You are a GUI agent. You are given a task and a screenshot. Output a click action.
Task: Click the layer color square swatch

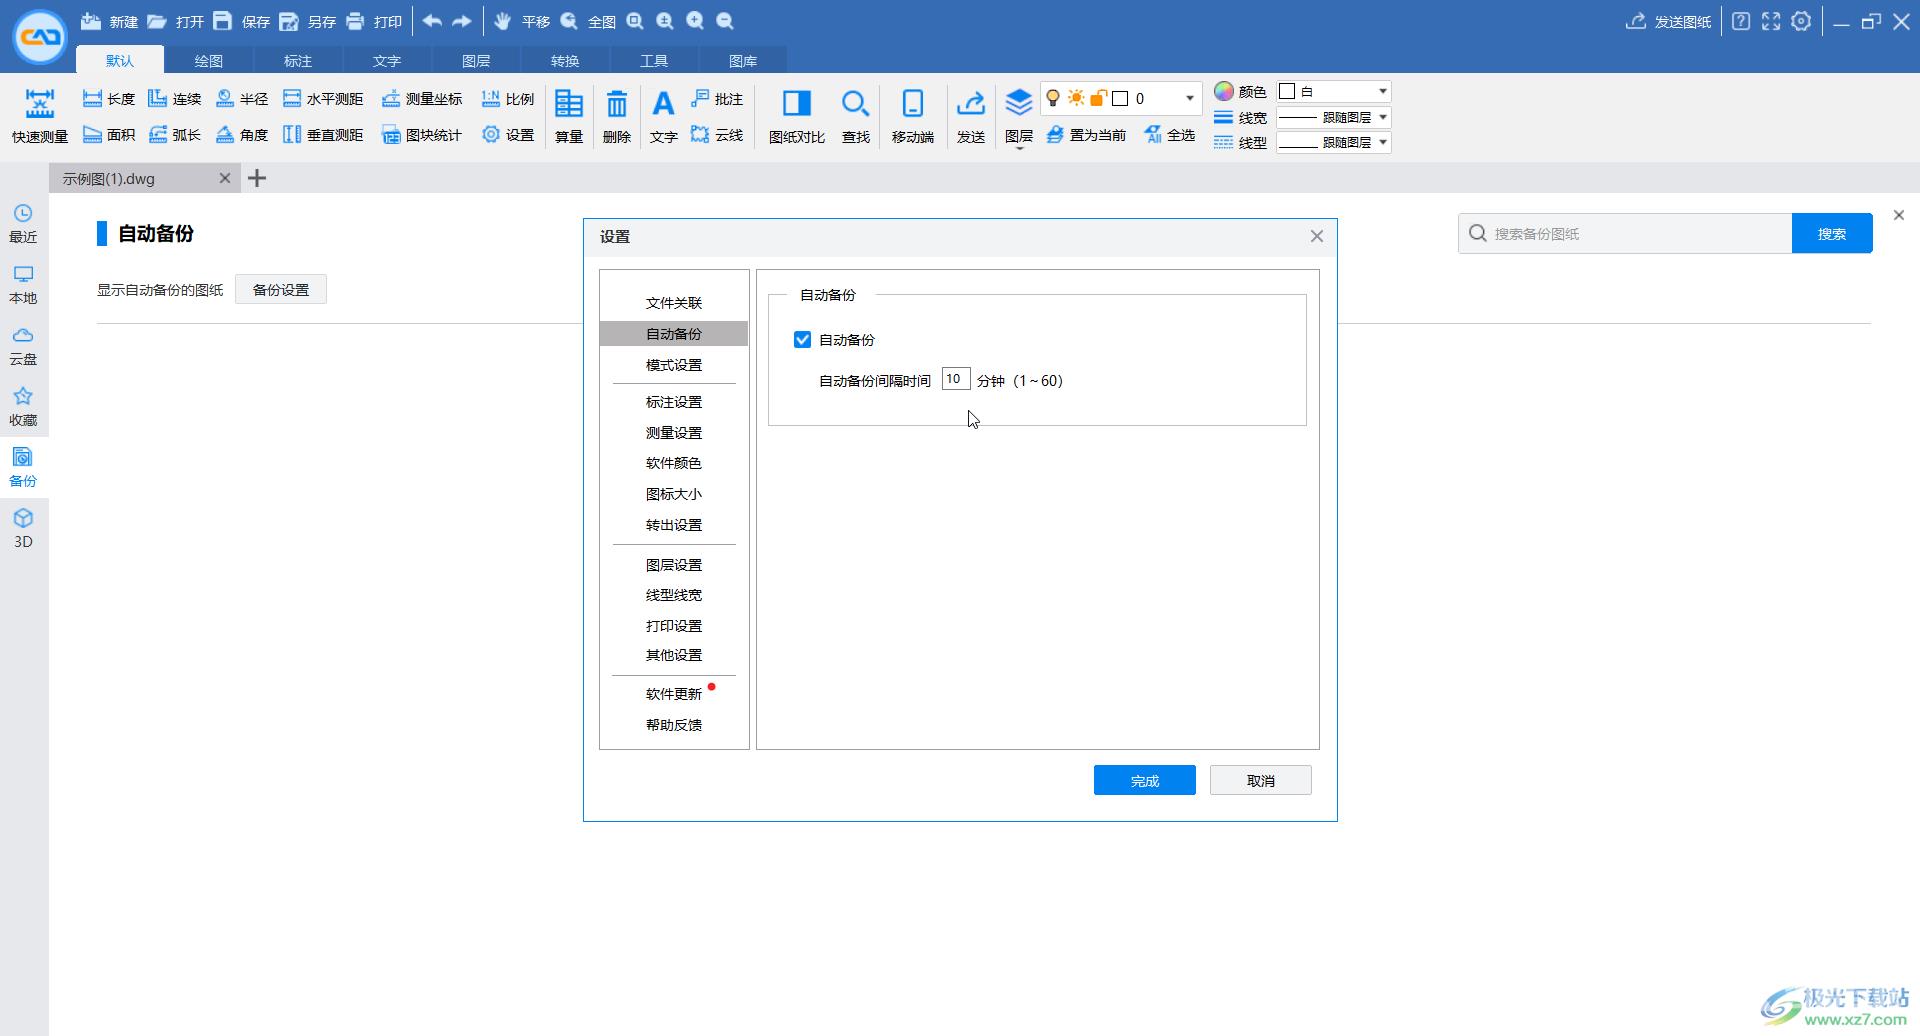[1120, 98]
